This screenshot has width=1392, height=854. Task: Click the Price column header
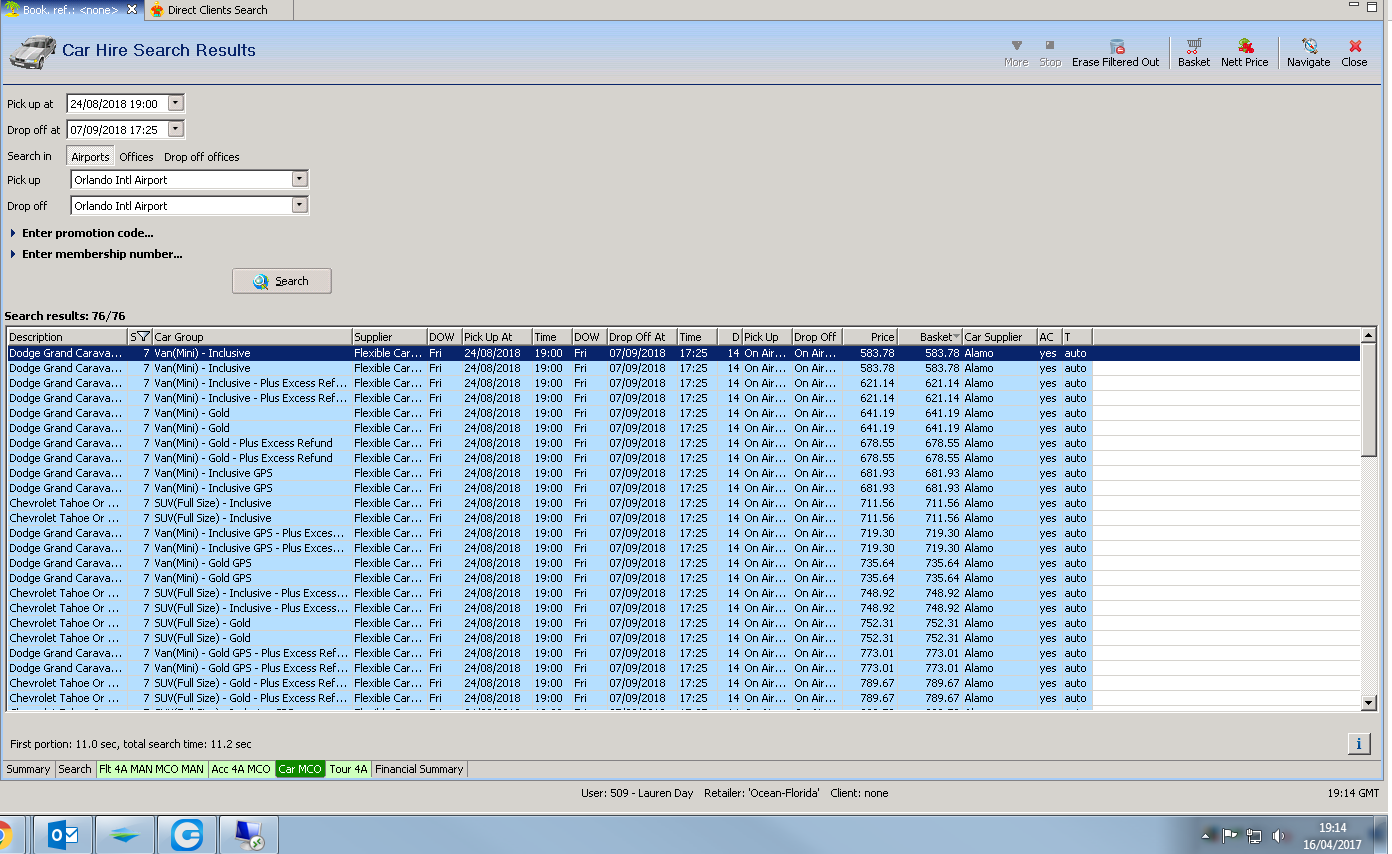(x=869, y=337)
